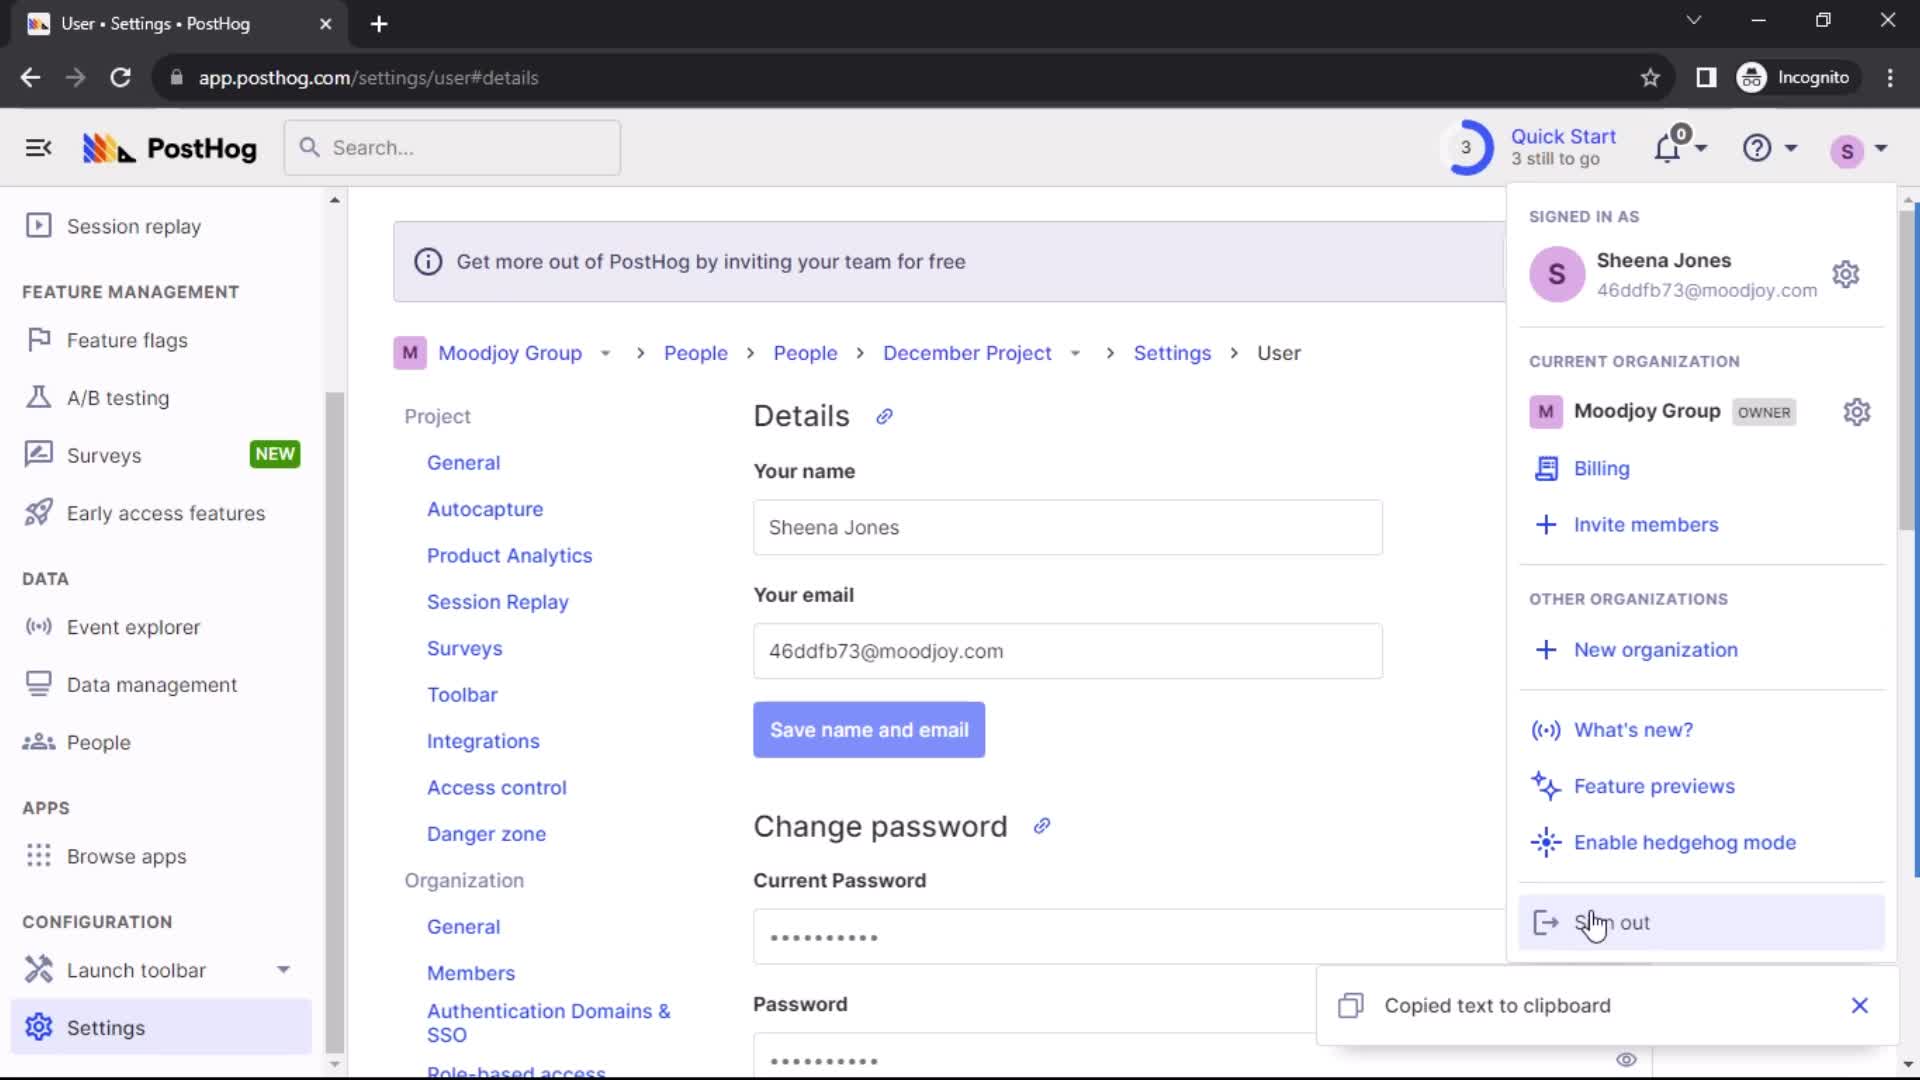Click Sign out option
1920x1080 pixels.
1611,922
